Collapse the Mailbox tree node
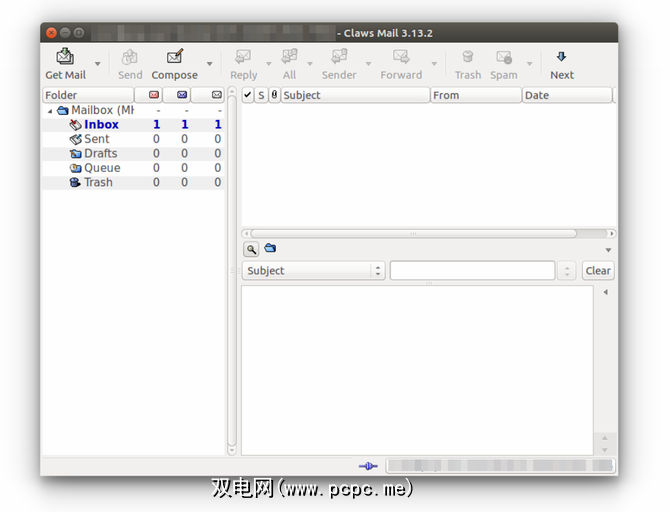This screenshot has width=670, height=512. coord(50,111)
